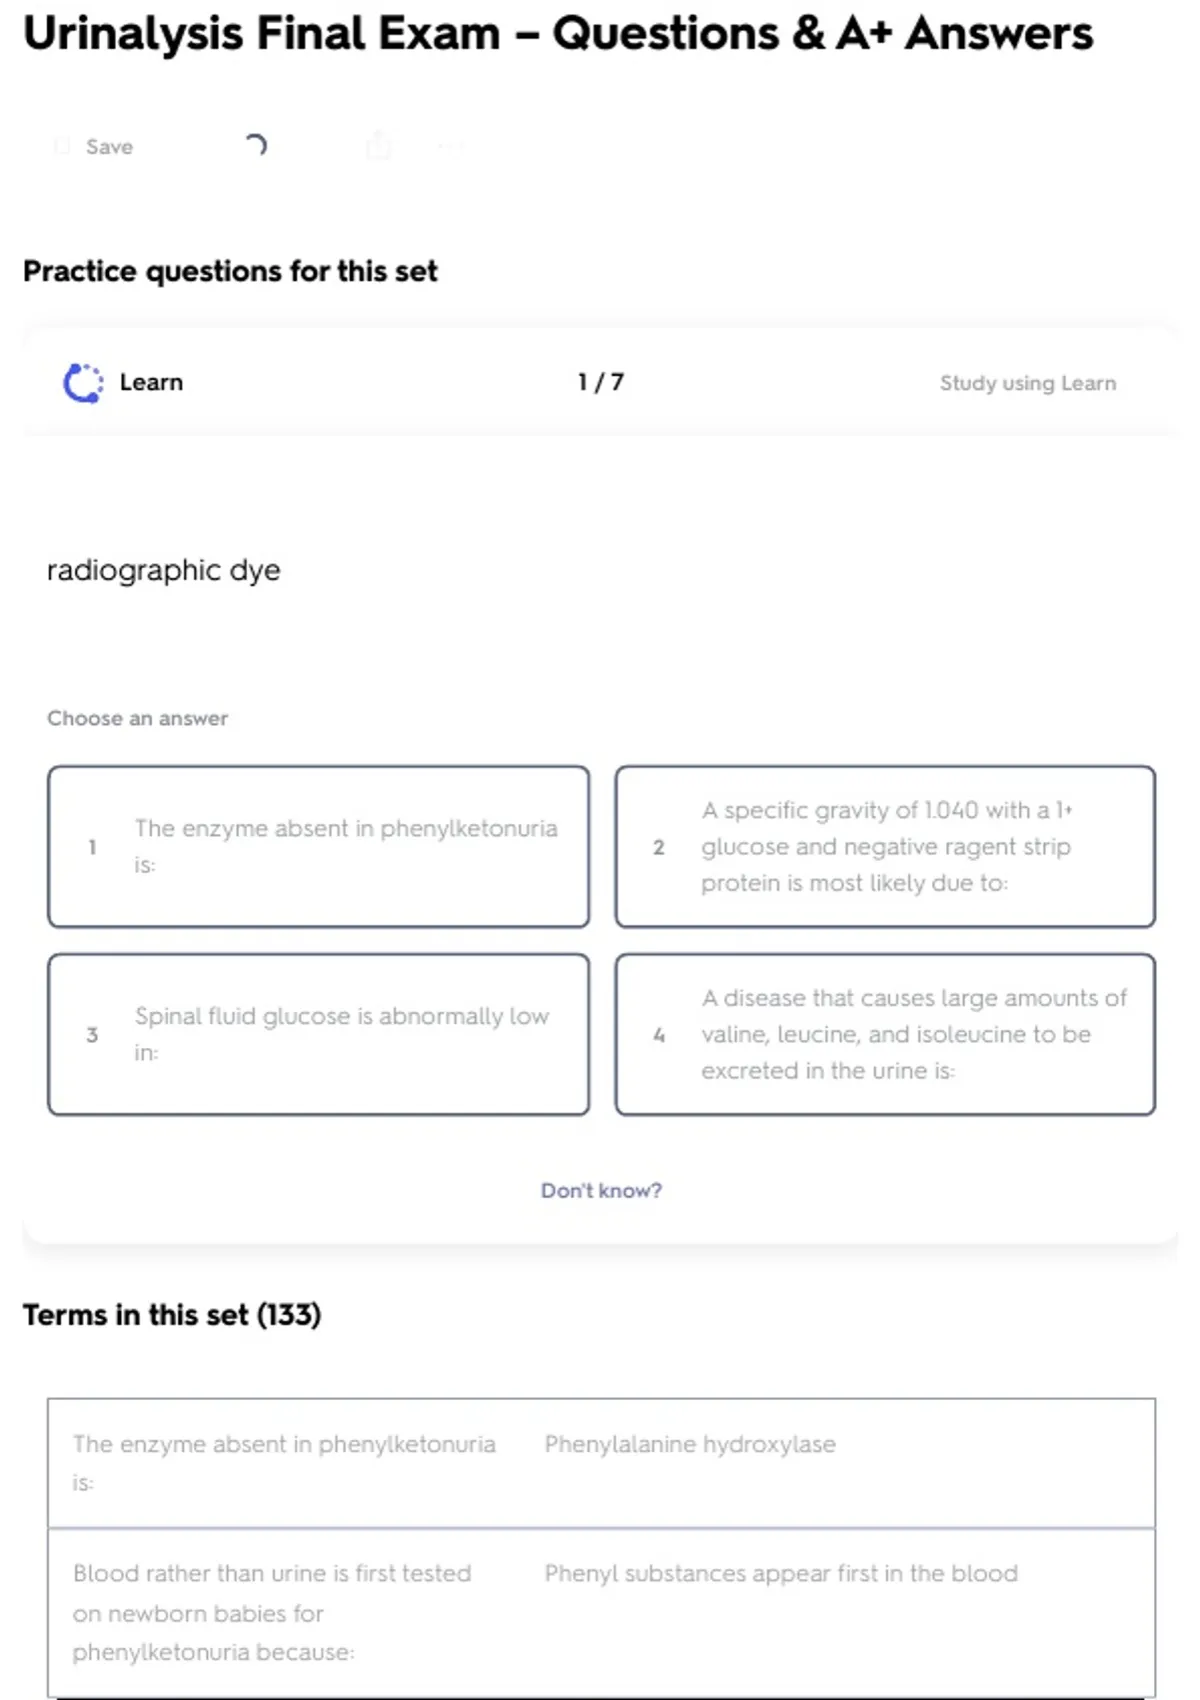
Task: Click the 1 / 7 progress indicator
Action: click(600, 383)
